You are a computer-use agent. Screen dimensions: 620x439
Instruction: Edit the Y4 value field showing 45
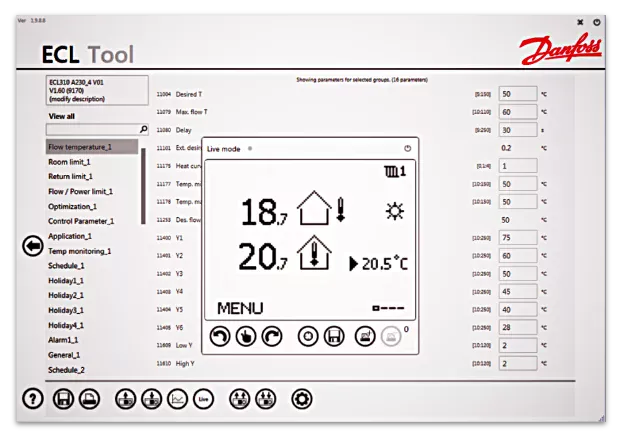click(518, 291)
